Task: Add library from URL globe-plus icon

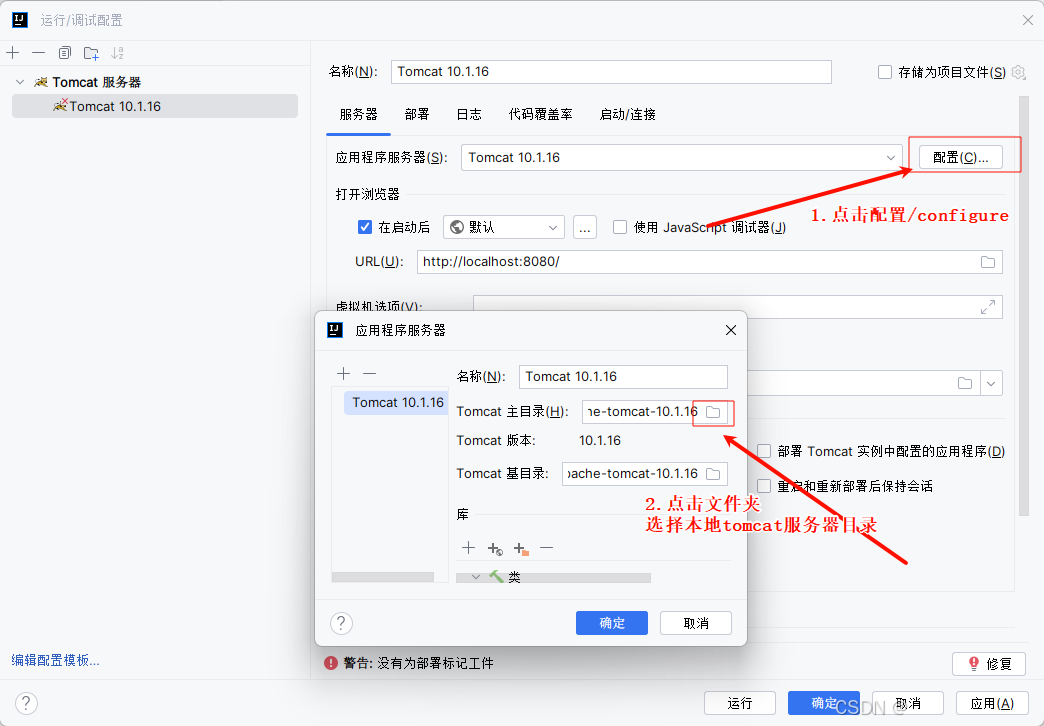Action: 495,548
